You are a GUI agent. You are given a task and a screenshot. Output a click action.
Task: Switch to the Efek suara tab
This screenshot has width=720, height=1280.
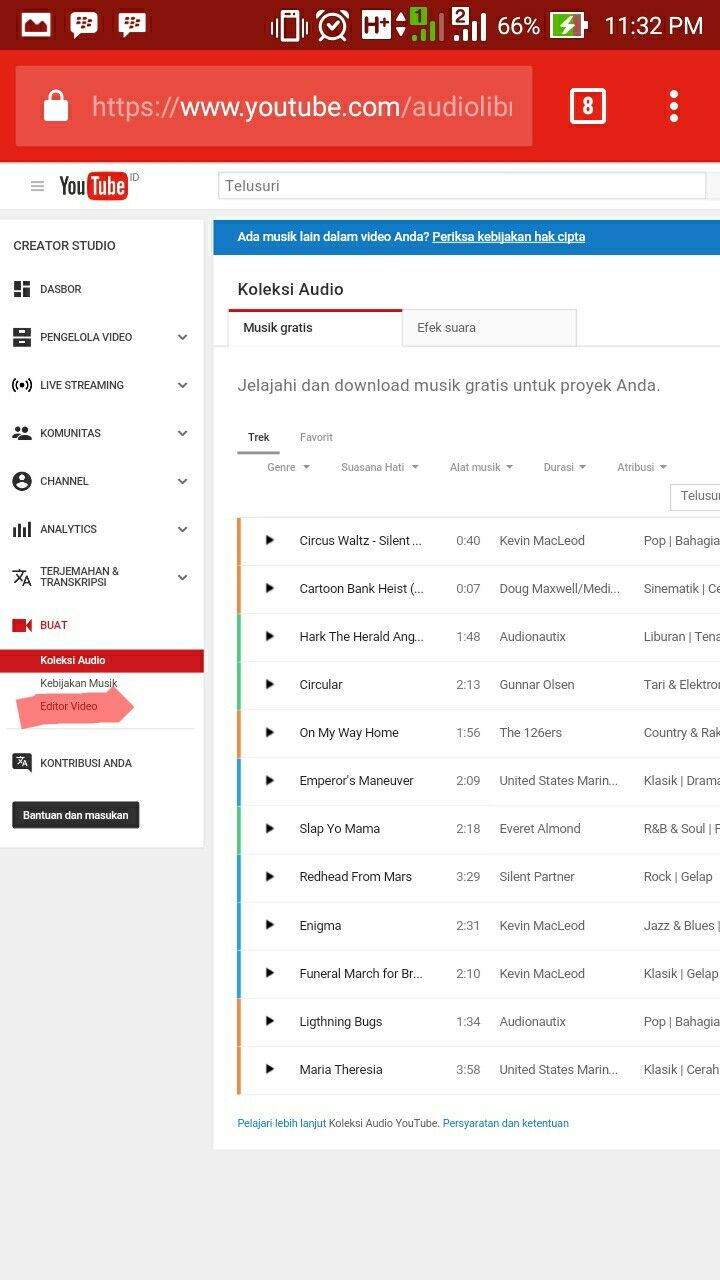(x=489, y=328)
